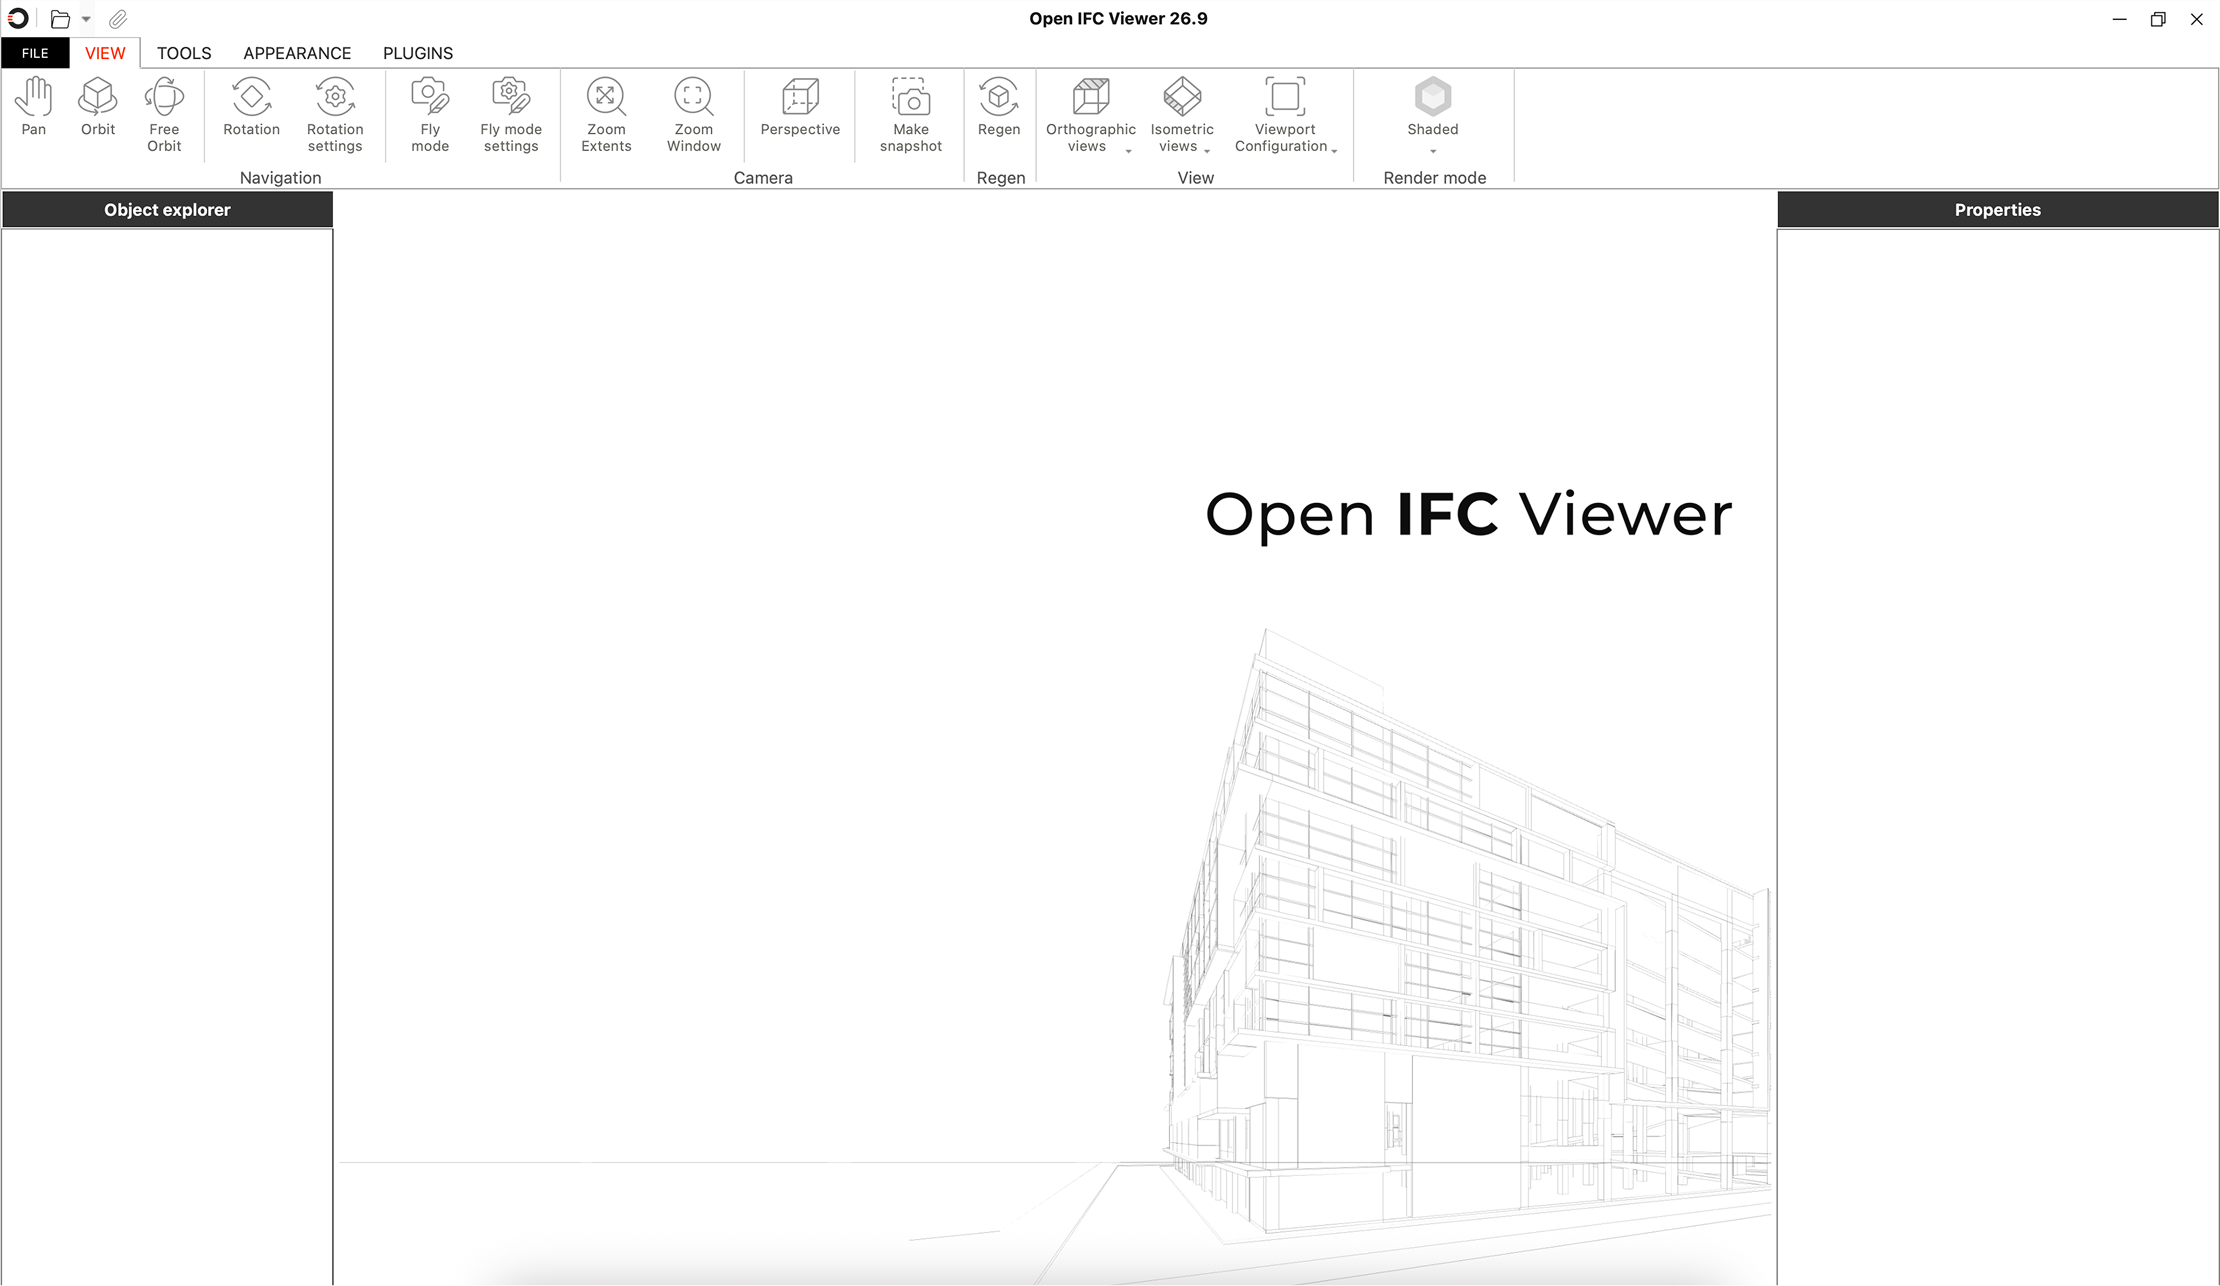Click the Rotation tool icon

tap(251, 106)
